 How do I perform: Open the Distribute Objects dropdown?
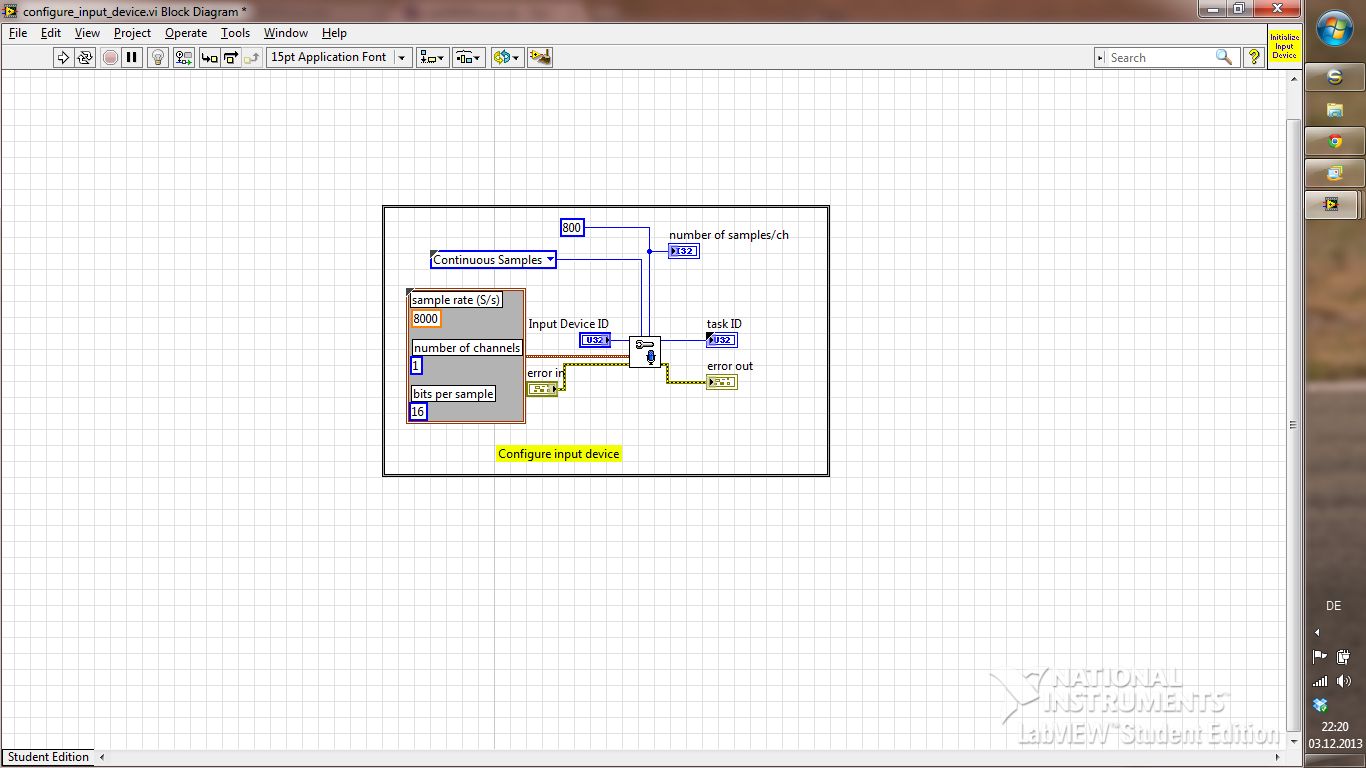coord(469,58)
